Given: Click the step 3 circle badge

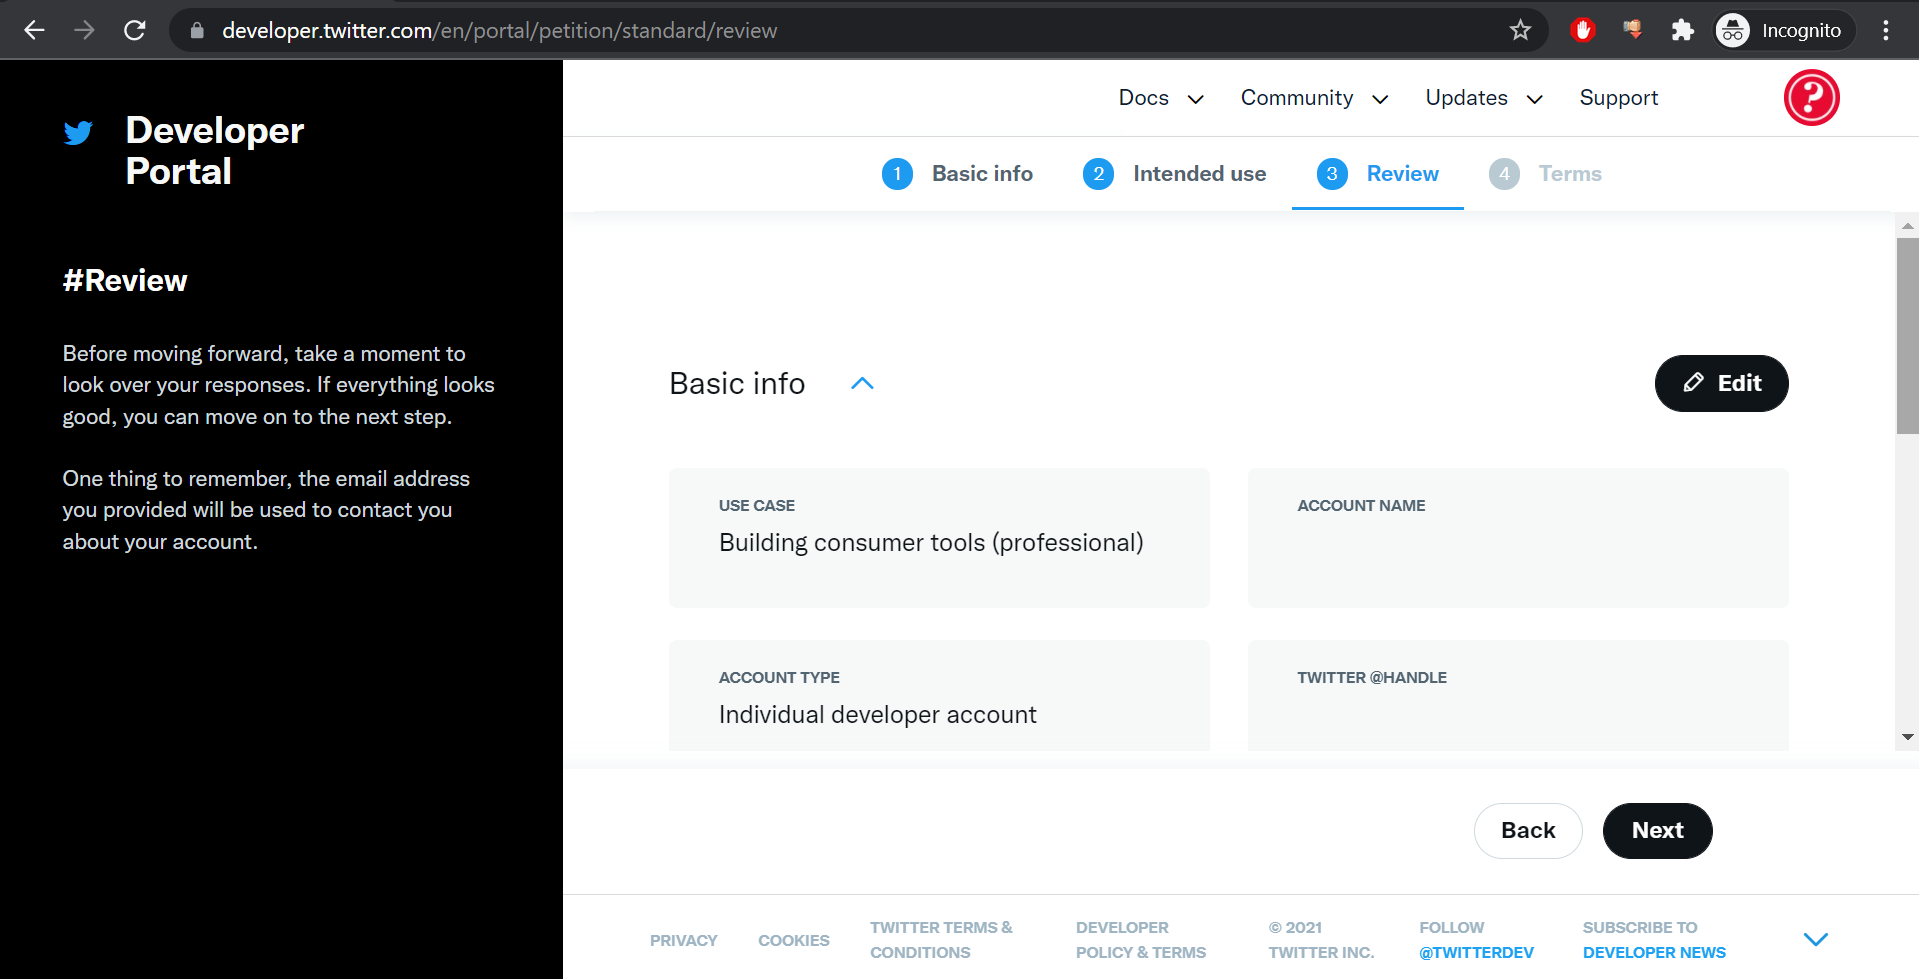Looking at the screenshot, I should click(x=1332, y=174).
